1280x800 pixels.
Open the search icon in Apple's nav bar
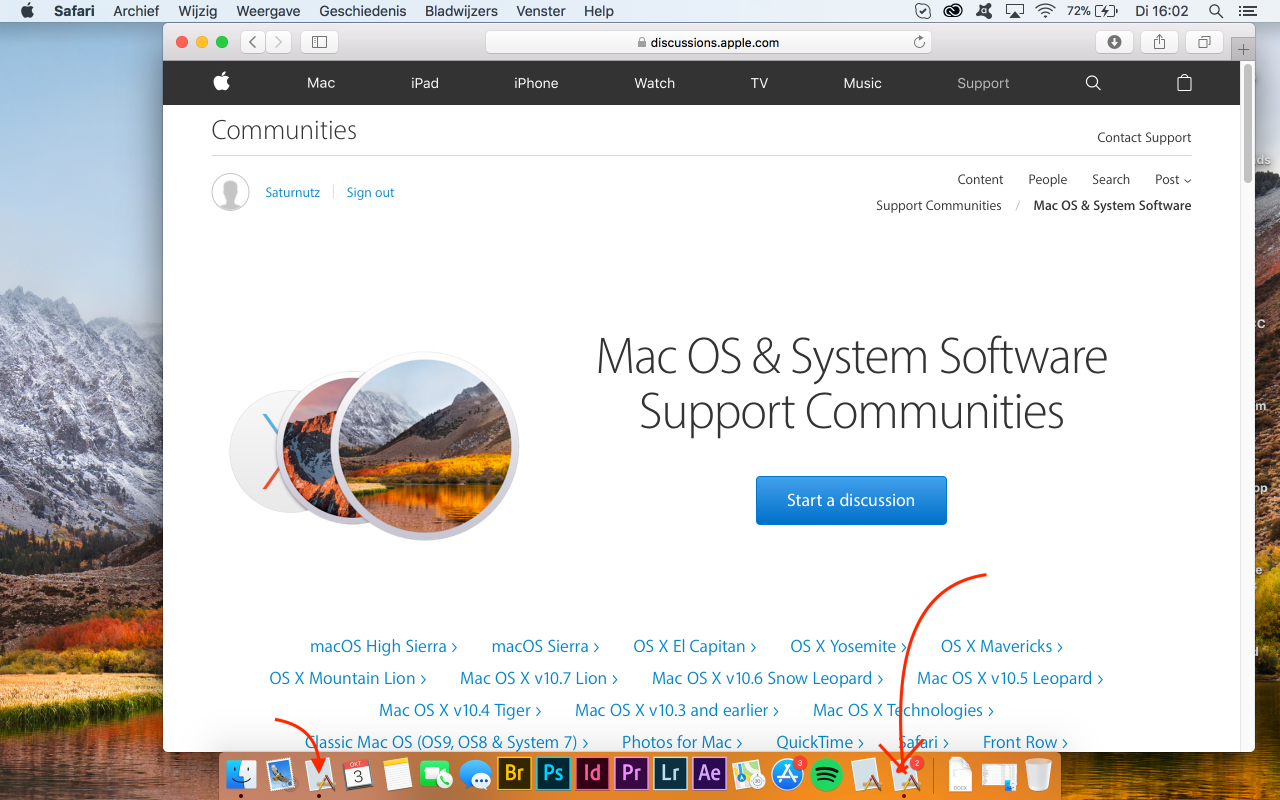pyautogui.click(x=1093, y=83)
